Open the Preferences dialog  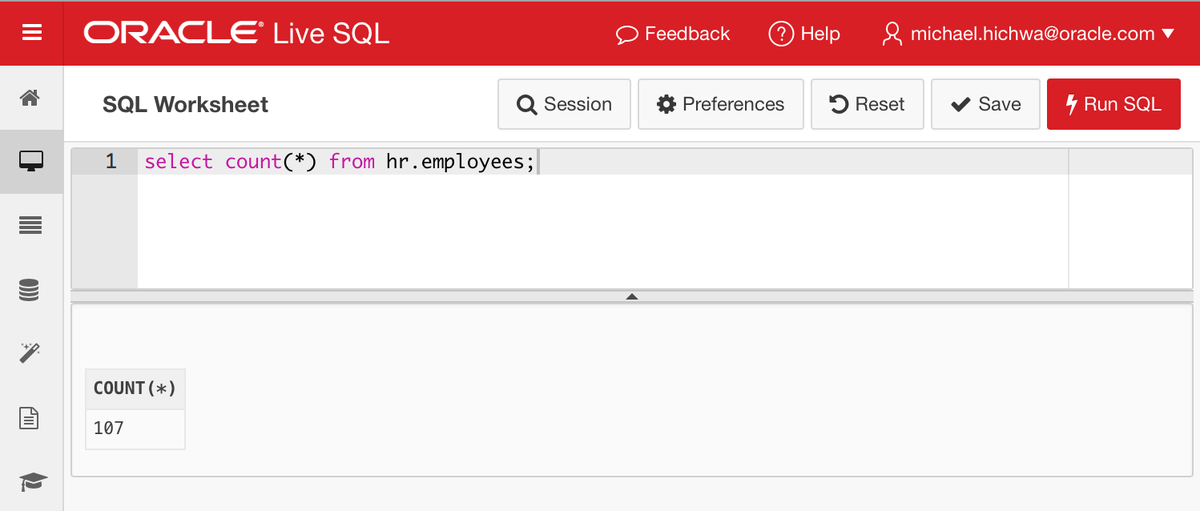tap(721, 104)
